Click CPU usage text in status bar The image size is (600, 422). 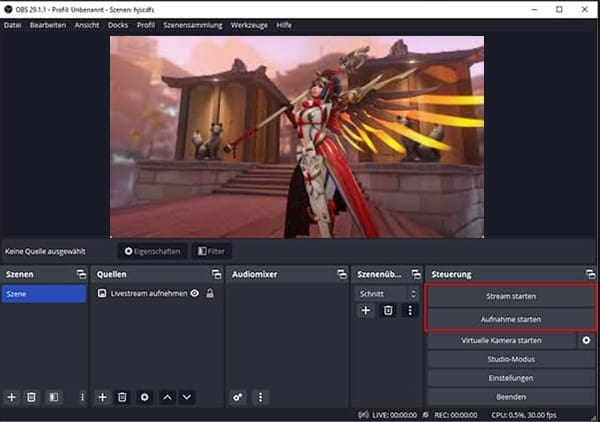(x=524, y=415)
